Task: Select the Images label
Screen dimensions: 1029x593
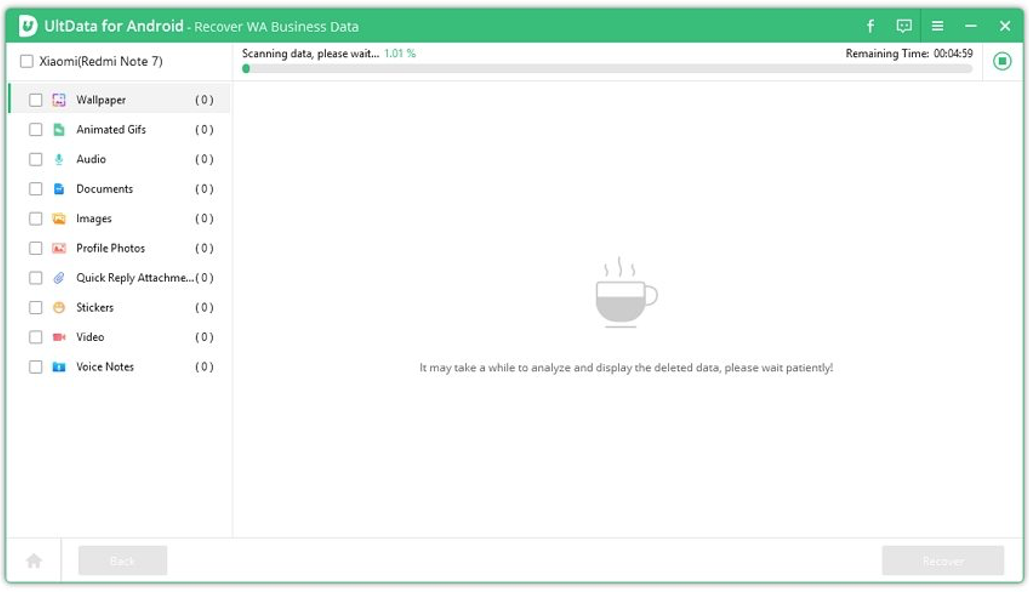Action: pyautogui.click(x=94, y=218)
